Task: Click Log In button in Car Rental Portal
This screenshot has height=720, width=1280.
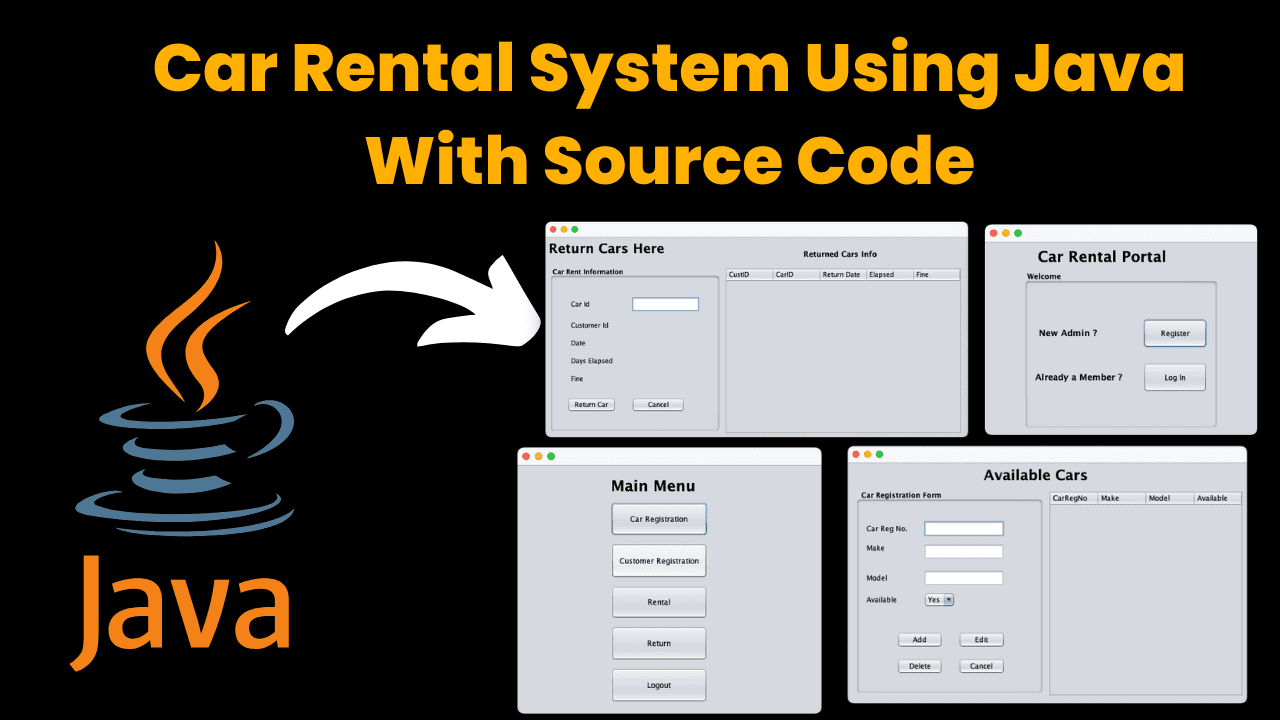Action: (1175, 377)
